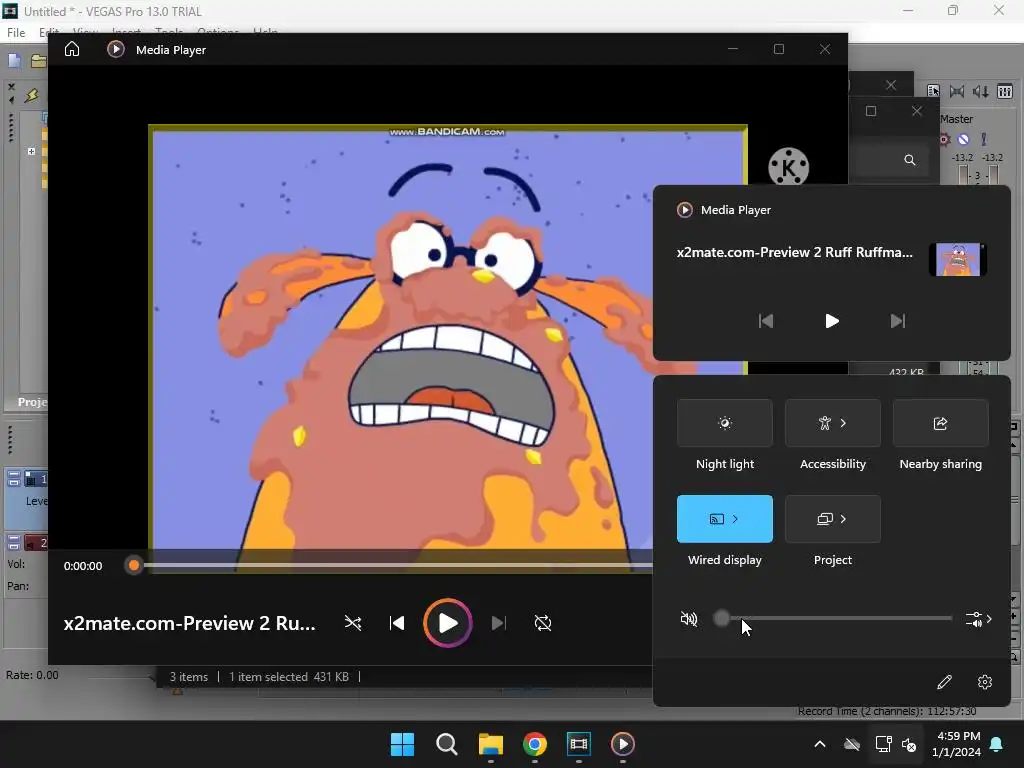Open Windows Start menu

[402, 744]
